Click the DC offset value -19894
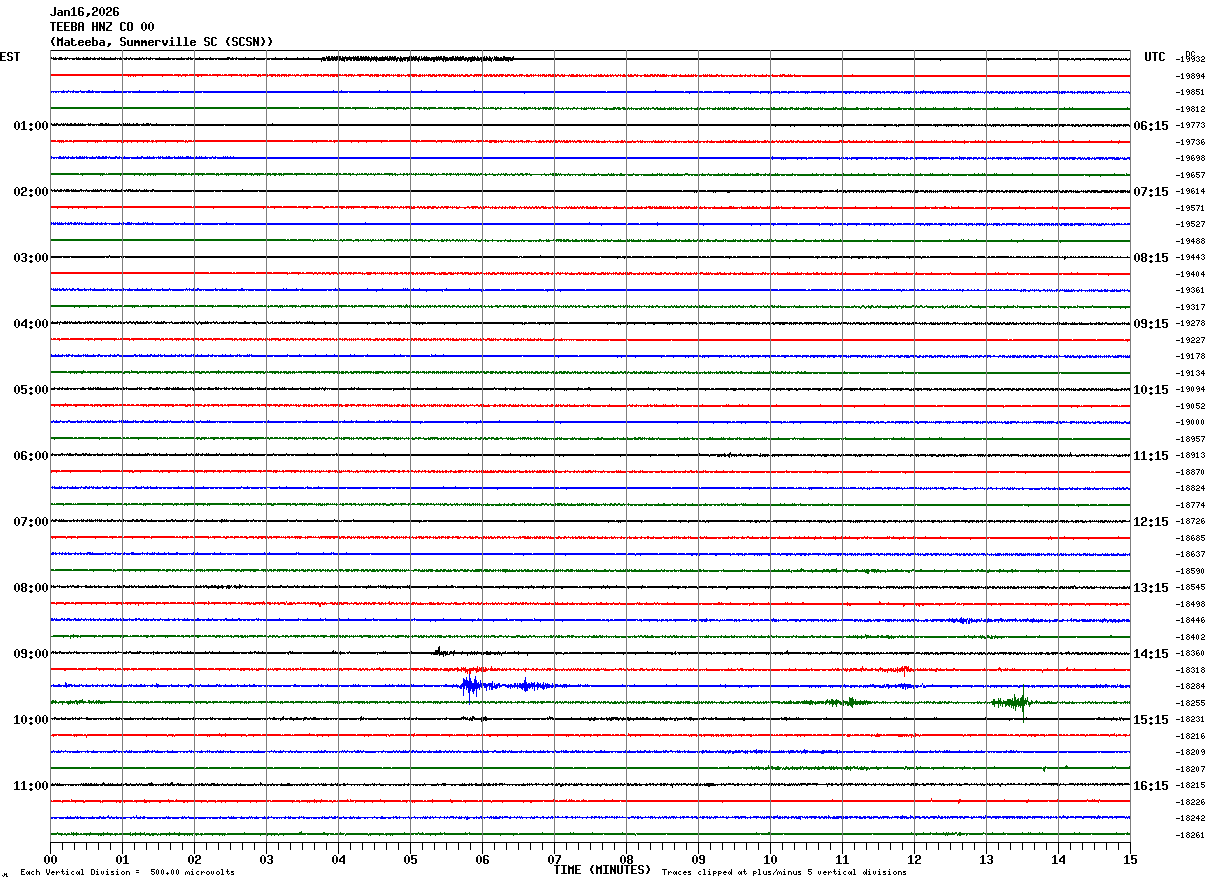 [x=1191, y=77]
